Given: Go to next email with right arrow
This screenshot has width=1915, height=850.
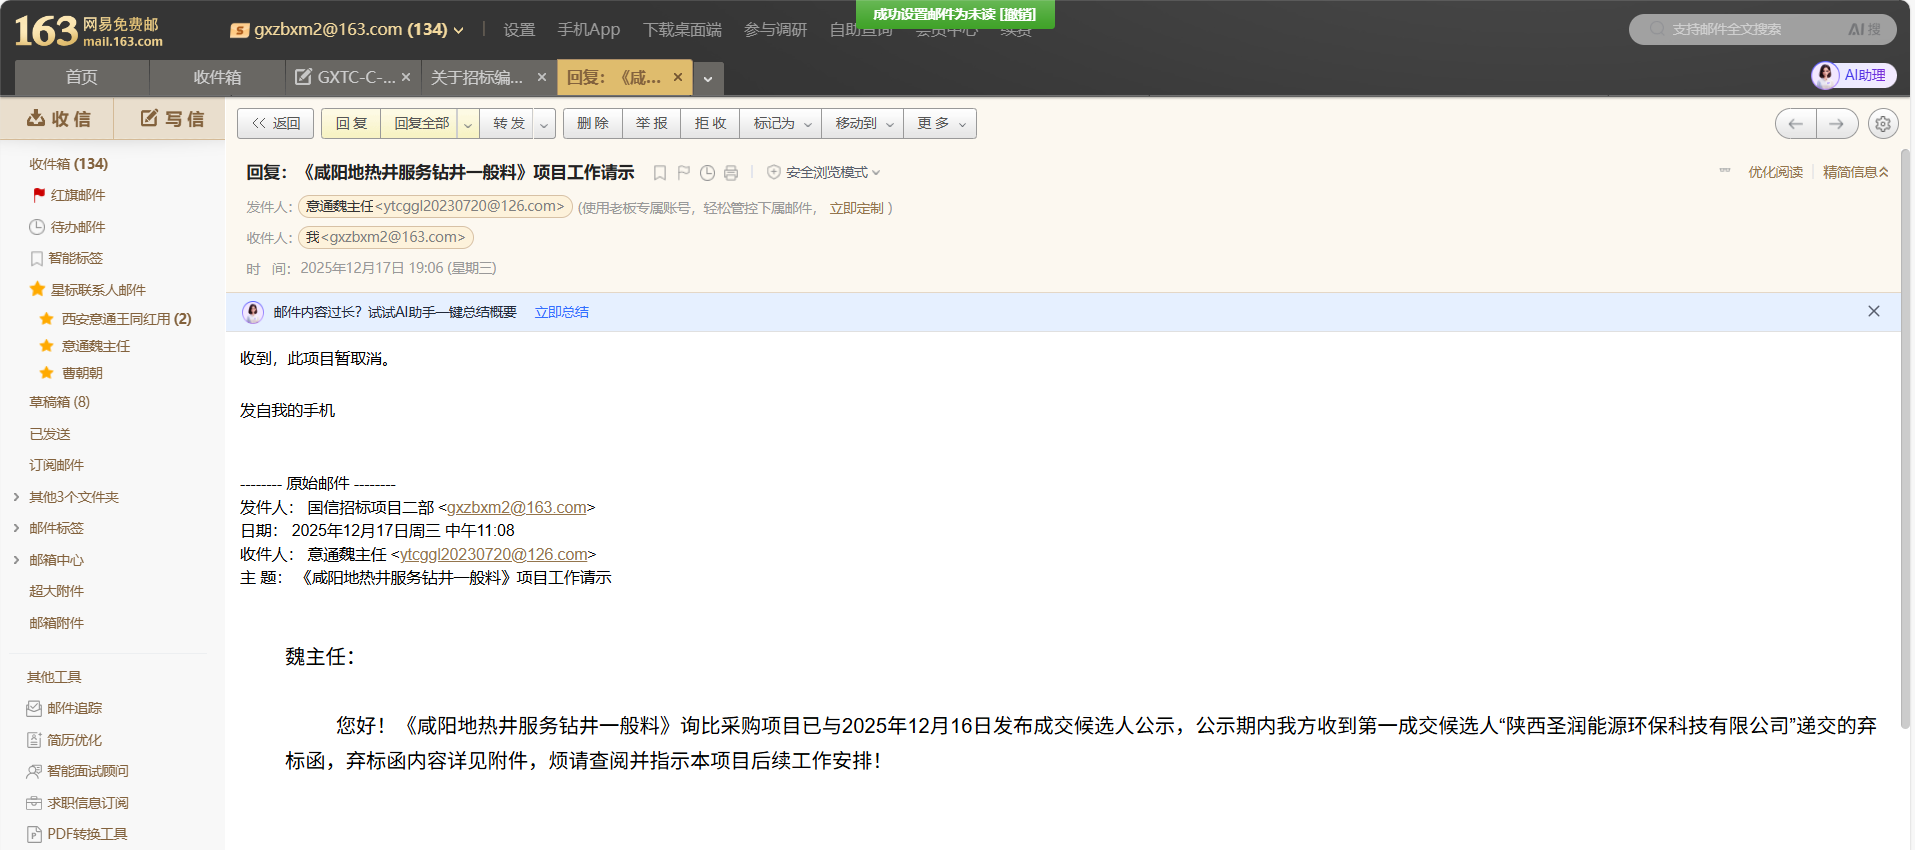Looking at the screenshot, I should click(1837, 124).
